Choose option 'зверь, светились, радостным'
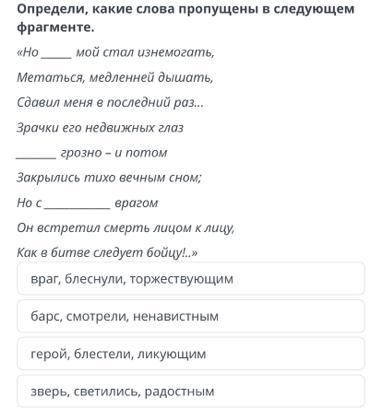 (x=191, y=391)
